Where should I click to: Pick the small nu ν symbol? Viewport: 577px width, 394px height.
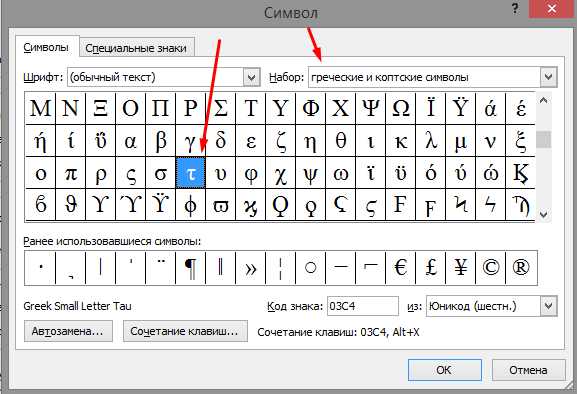[491, 141]
